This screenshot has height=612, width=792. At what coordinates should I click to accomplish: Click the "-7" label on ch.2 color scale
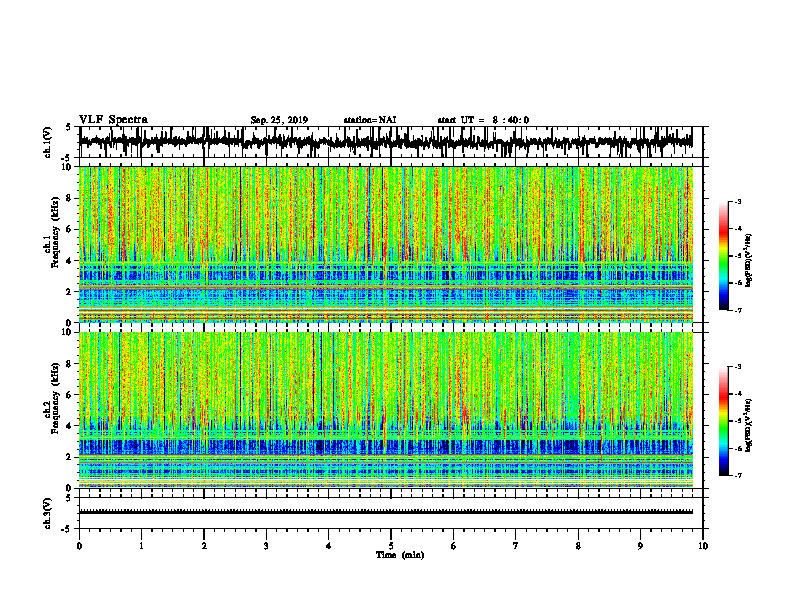click(737, 475)
